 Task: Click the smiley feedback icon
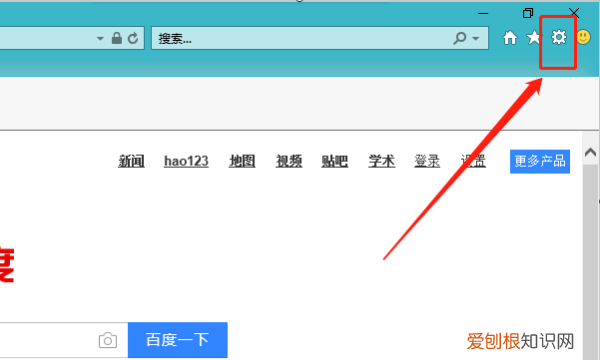tap(584, 37)
